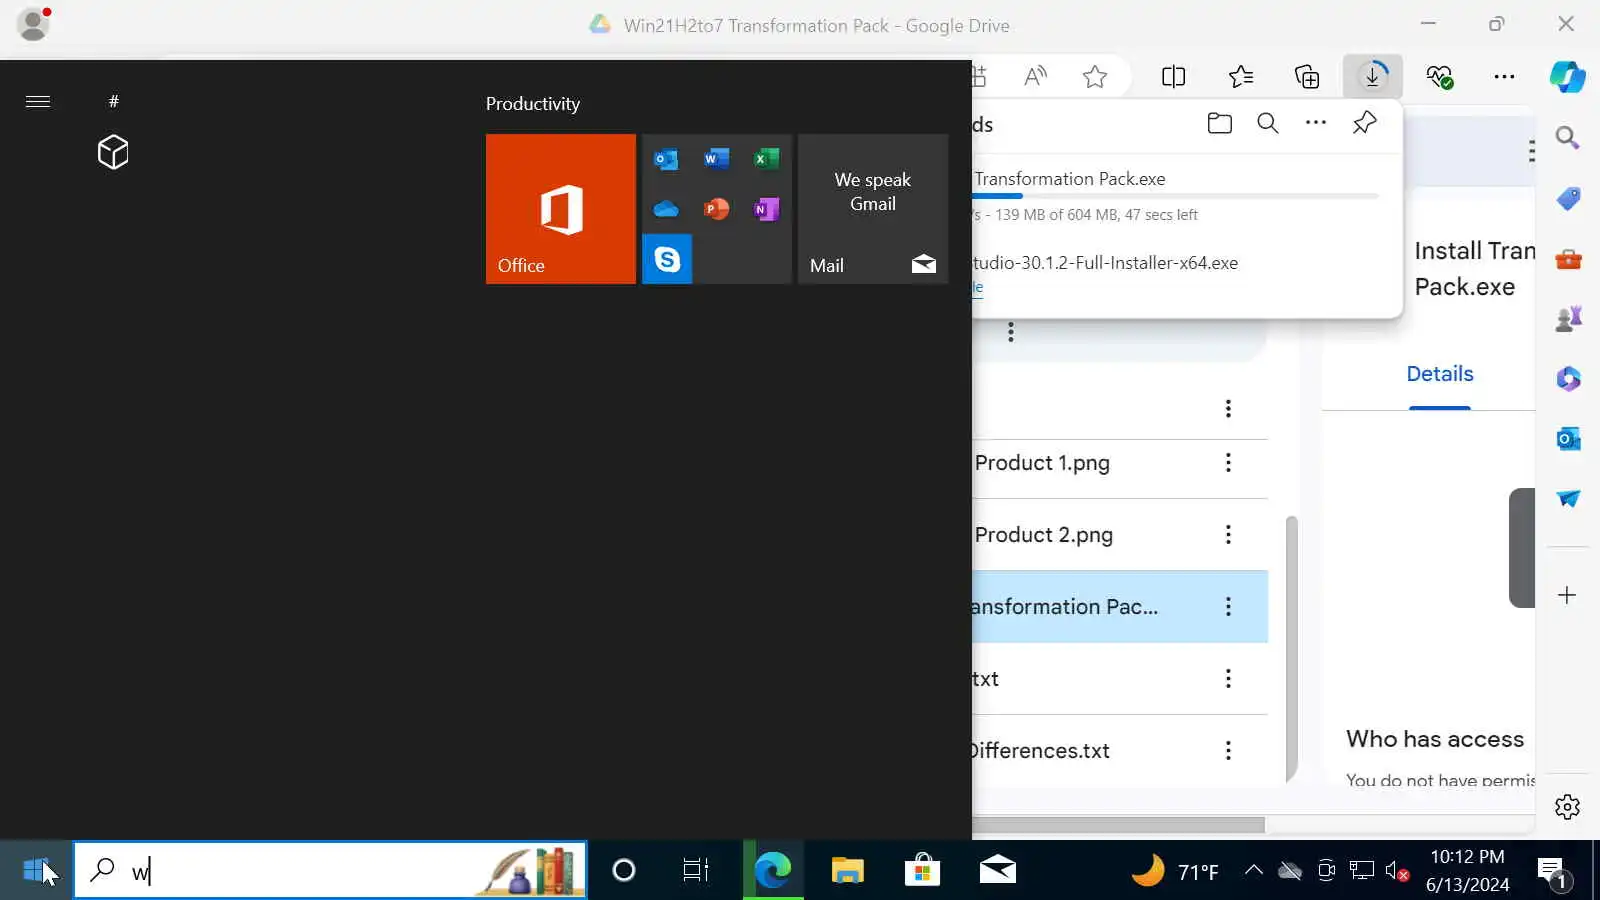Image resolution: width=1600 pixels, height=900 pixels.
Task: Open Task View on the taskbar
Action: click(696, 871)
